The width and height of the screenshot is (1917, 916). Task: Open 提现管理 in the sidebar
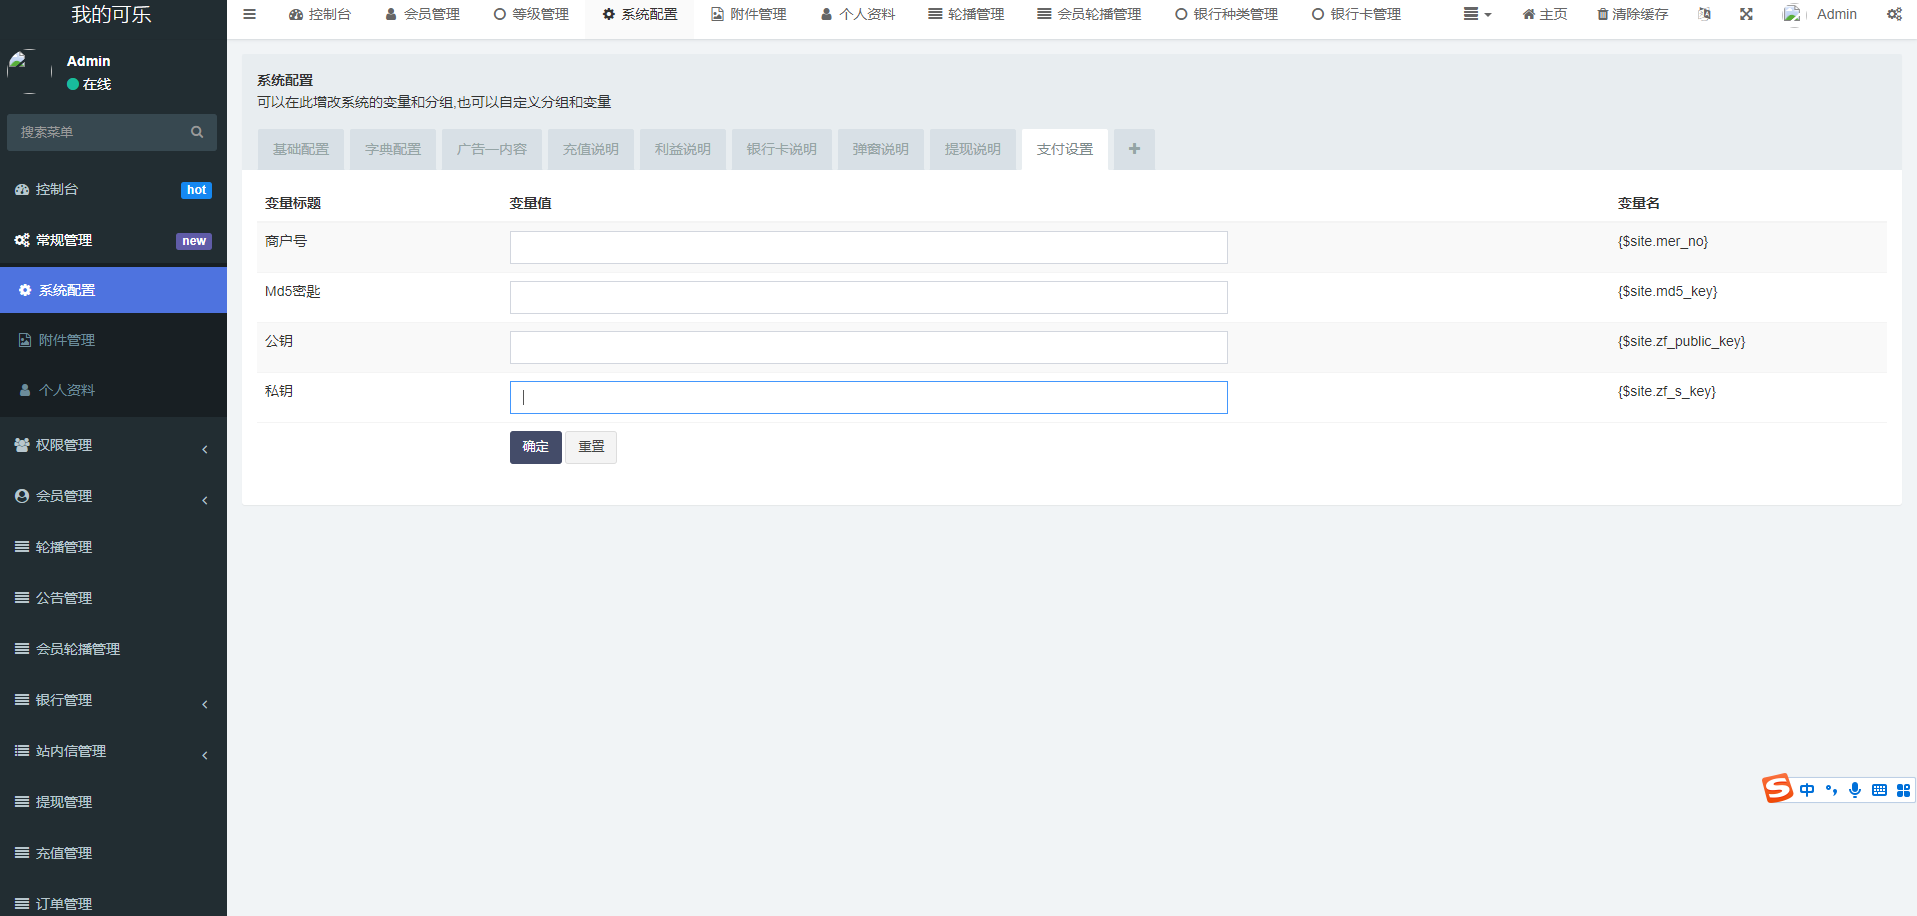pos(64,803)
